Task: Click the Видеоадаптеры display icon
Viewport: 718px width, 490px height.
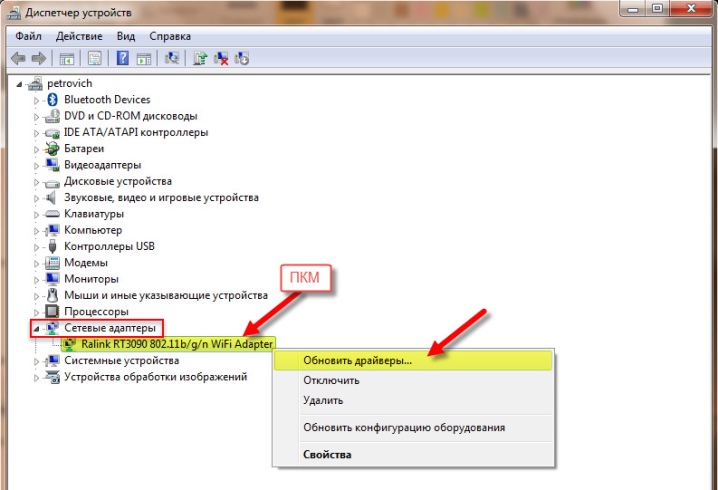Action: coord(52,165)
